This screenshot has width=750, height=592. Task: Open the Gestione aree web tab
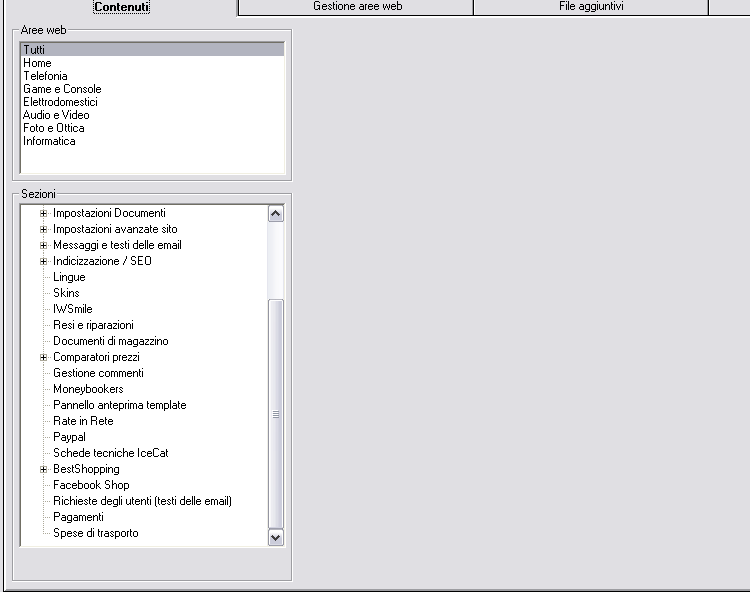[356, 7]
